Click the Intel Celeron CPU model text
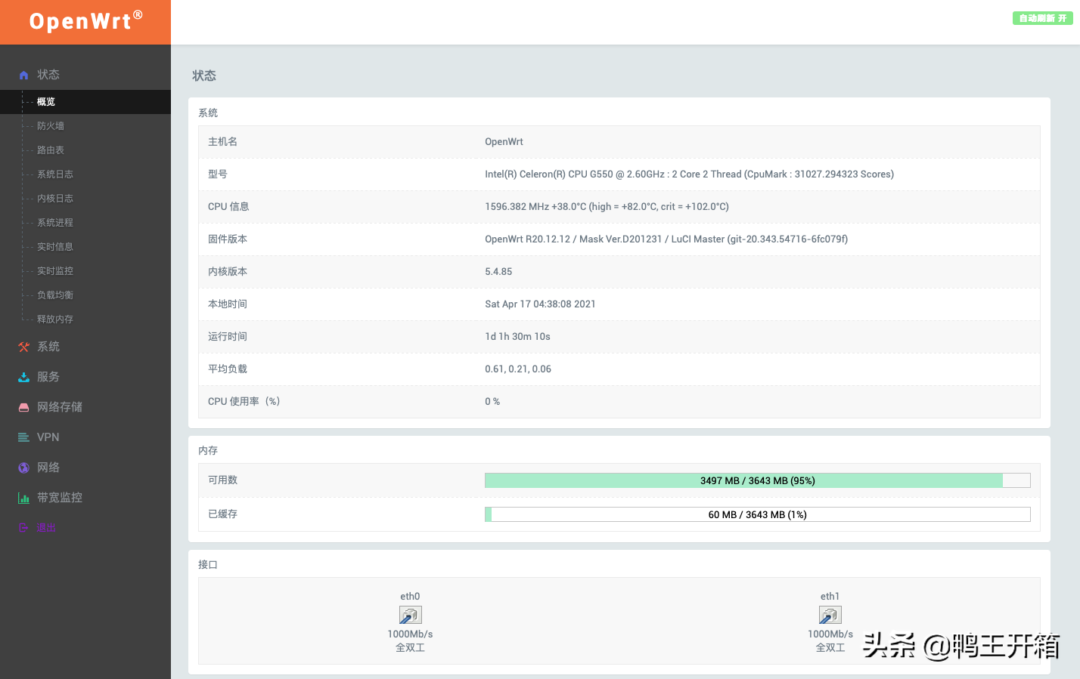1080x679 pixels. coord(689,174)
